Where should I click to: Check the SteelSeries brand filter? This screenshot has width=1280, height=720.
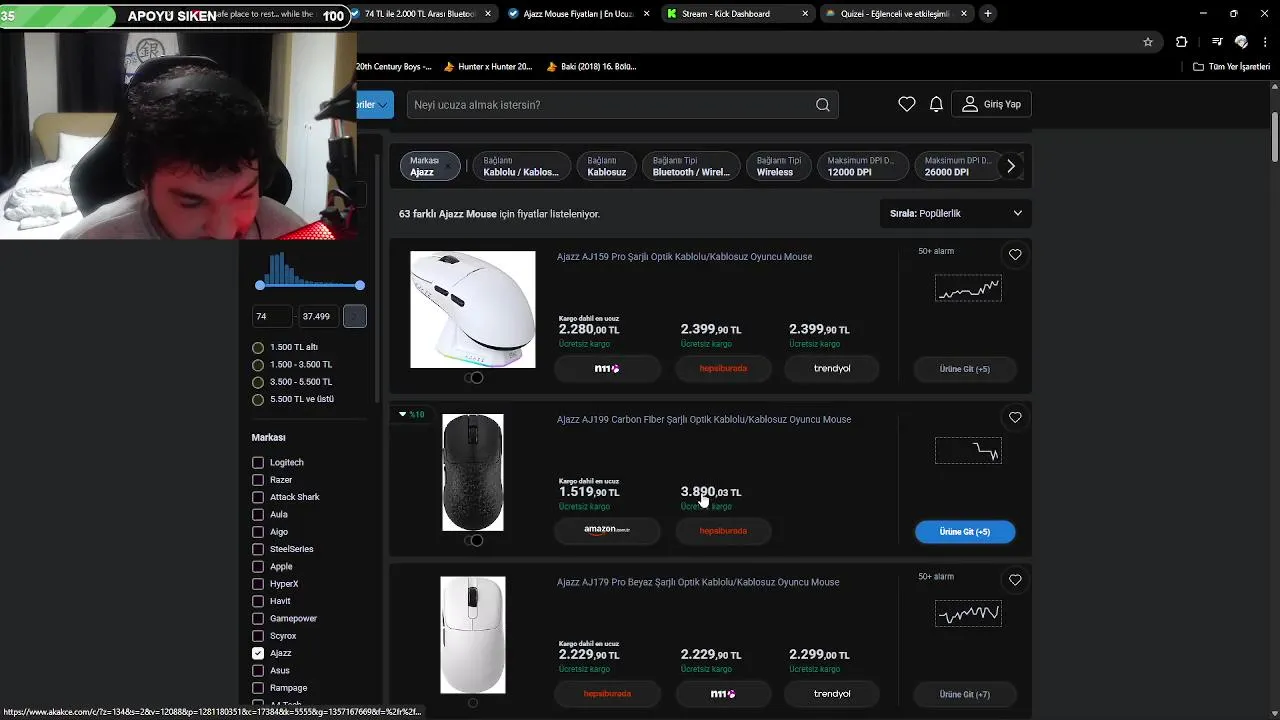[258, 549]
